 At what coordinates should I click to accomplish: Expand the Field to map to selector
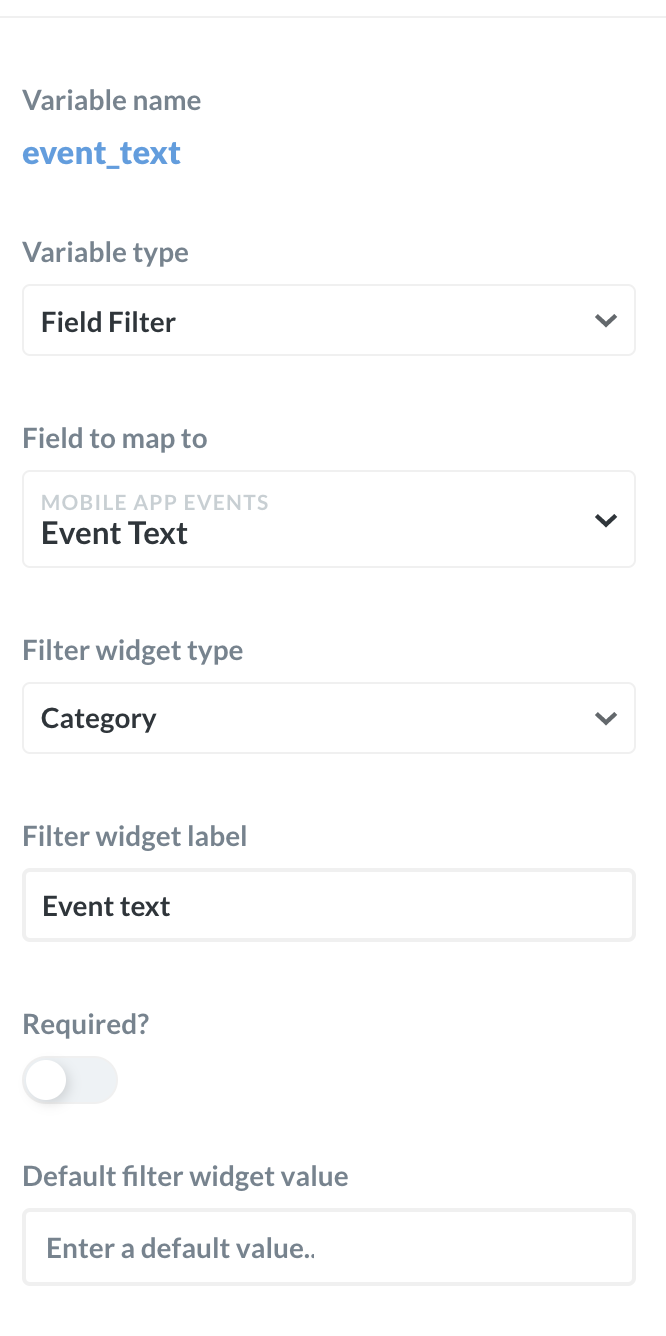[x=329, y=519]
